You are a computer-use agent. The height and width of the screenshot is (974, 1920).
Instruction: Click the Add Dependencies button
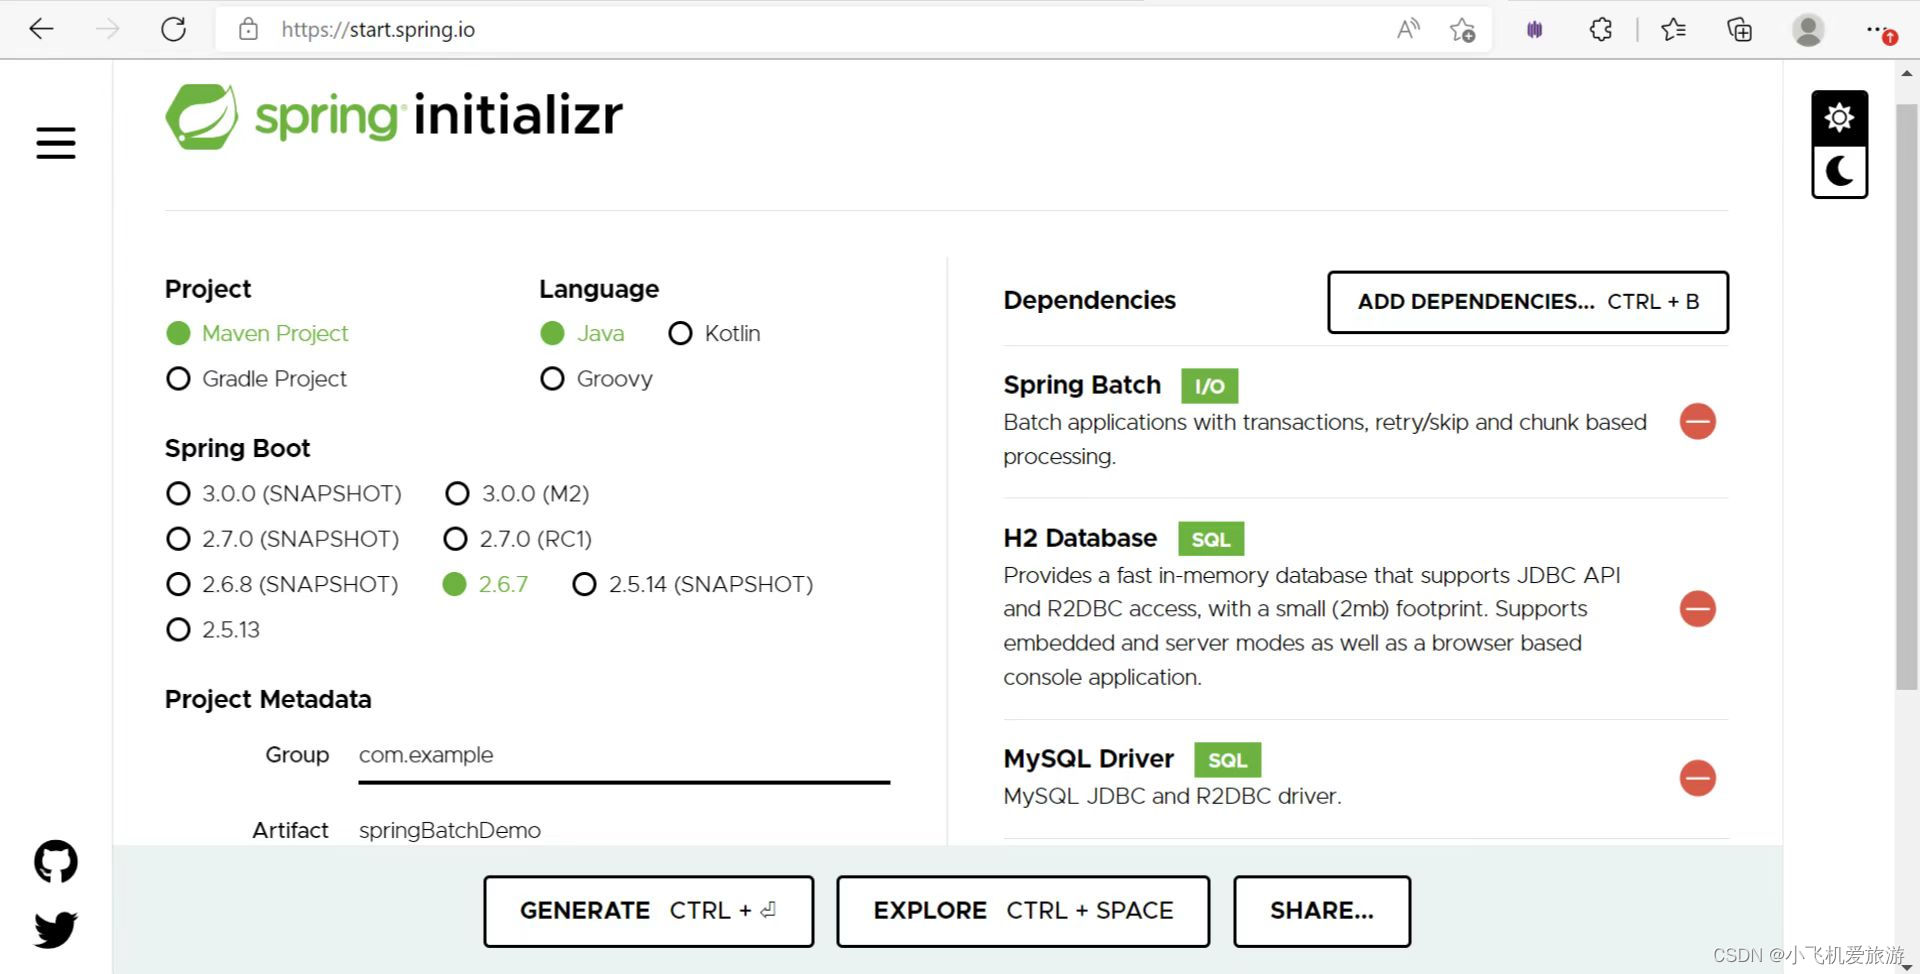tap(1528, 302)
